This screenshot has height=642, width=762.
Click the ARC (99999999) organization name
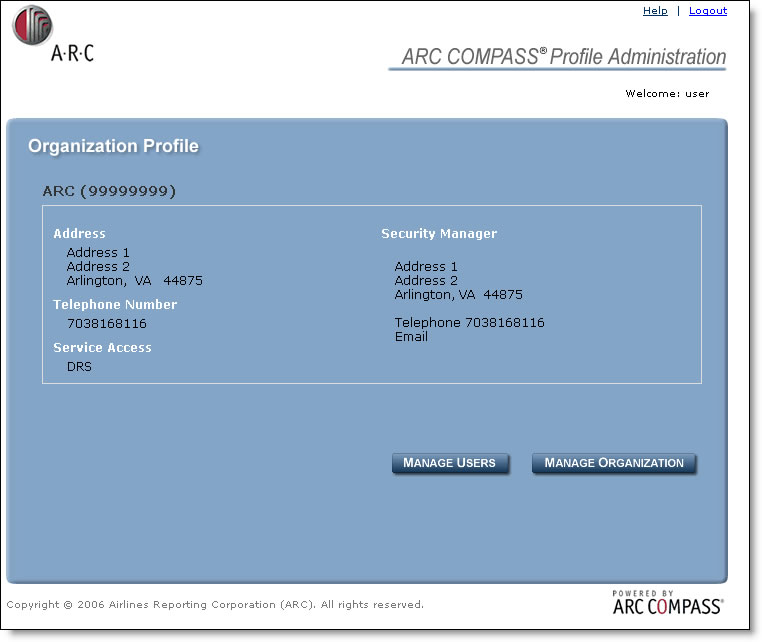pos(109,191)
